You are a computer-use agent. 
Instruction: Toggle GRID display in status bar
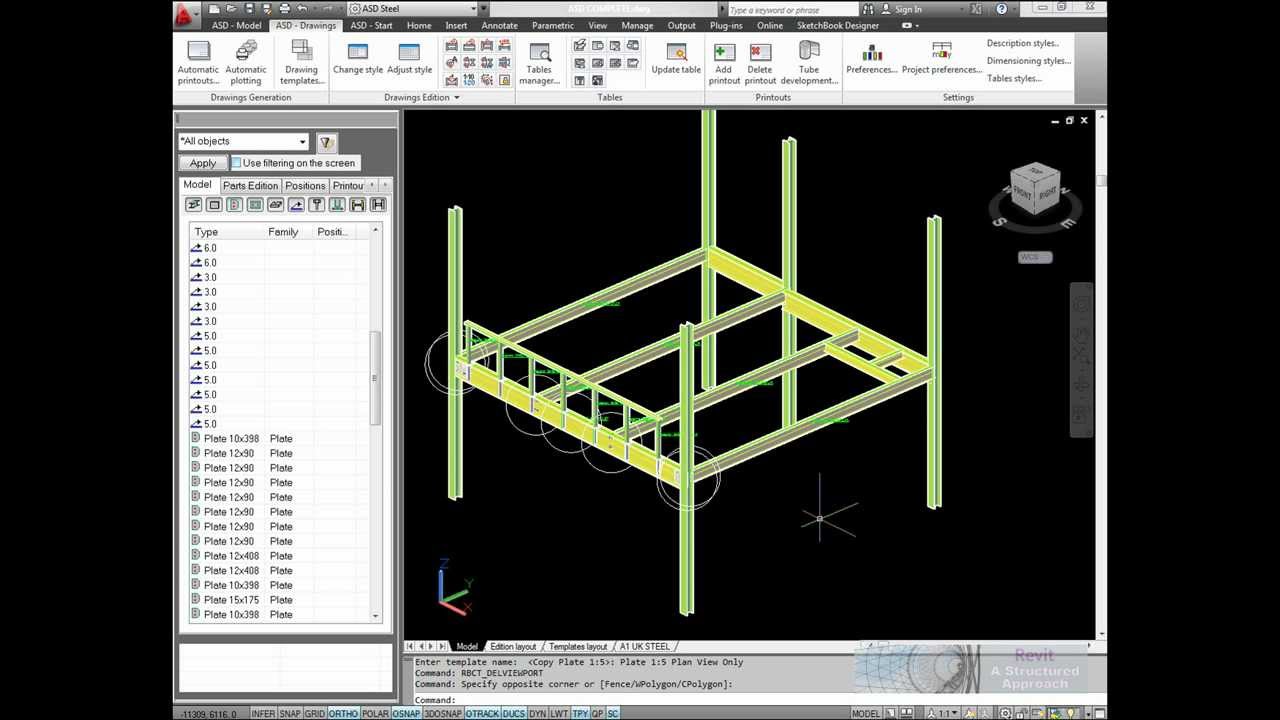tap(315, 714)
